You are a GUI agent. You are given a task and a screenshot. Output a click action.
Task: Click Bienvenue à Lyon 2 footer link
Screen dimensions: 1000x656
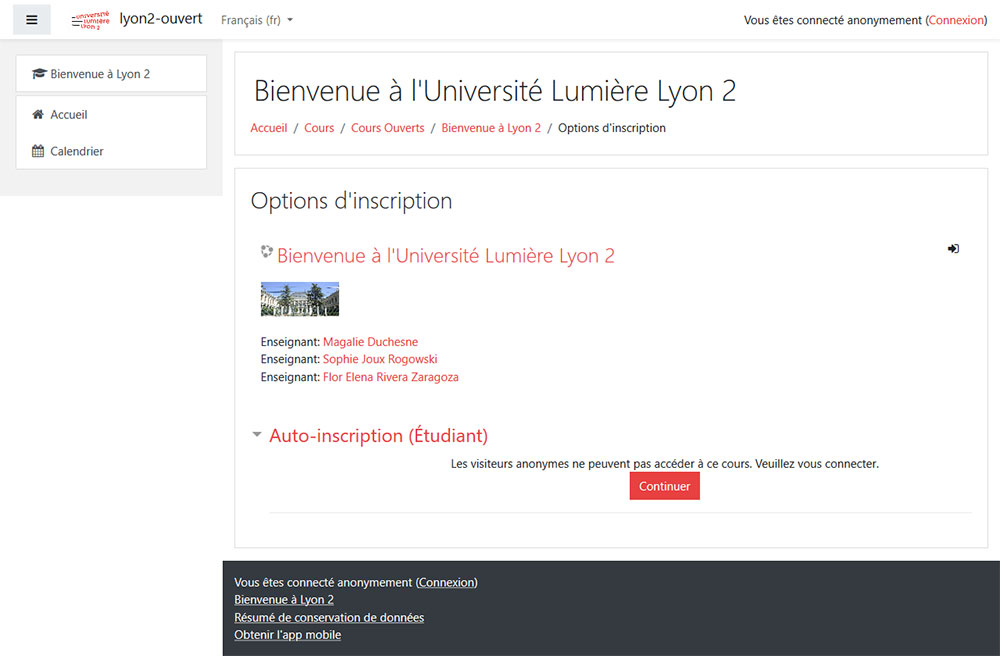[284, 599]
